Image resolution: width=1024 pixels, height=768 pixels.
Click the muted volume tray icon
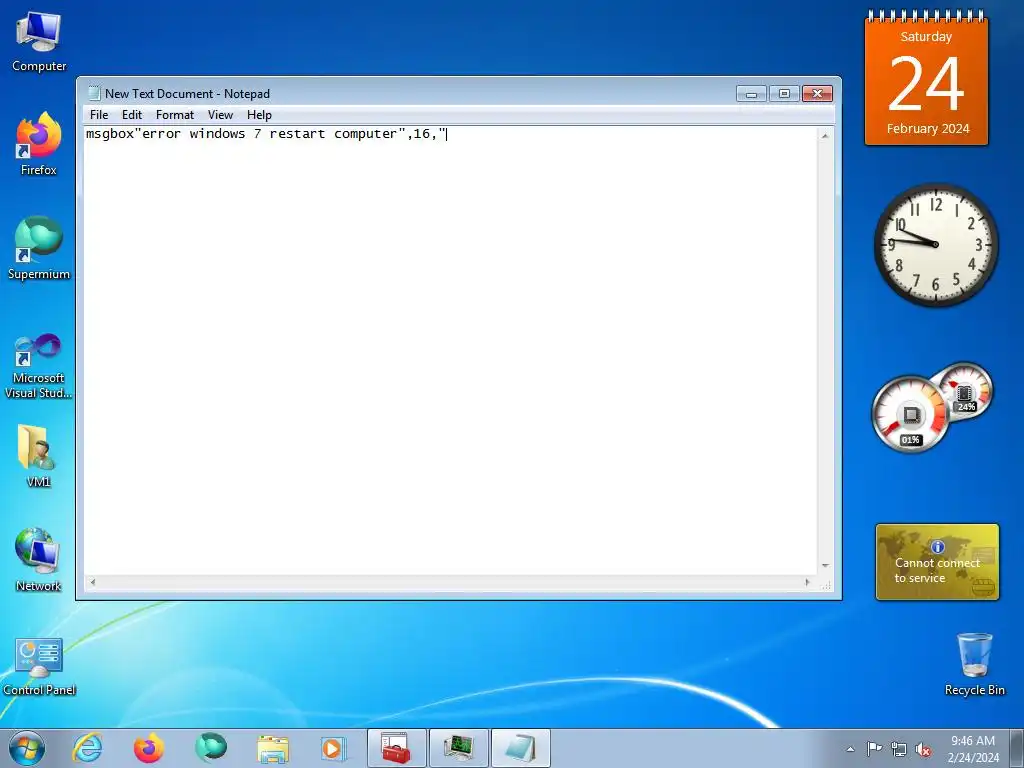click(923, 749)
